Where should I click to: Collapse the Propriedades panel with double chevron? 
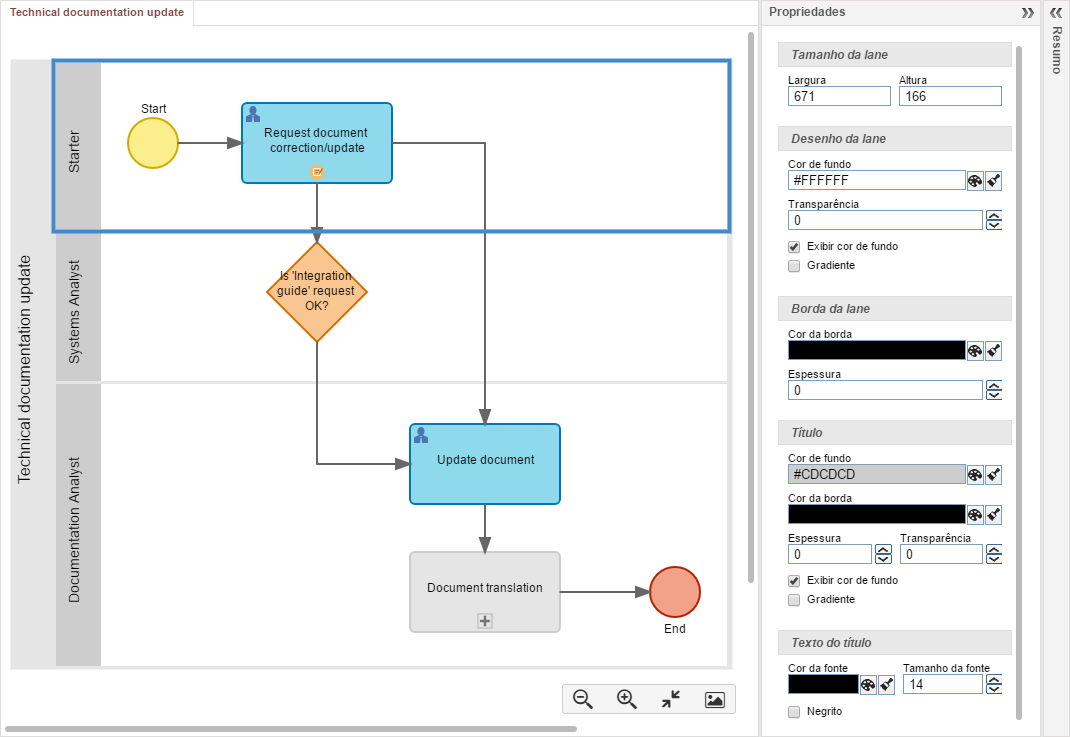coord(1028,12)
